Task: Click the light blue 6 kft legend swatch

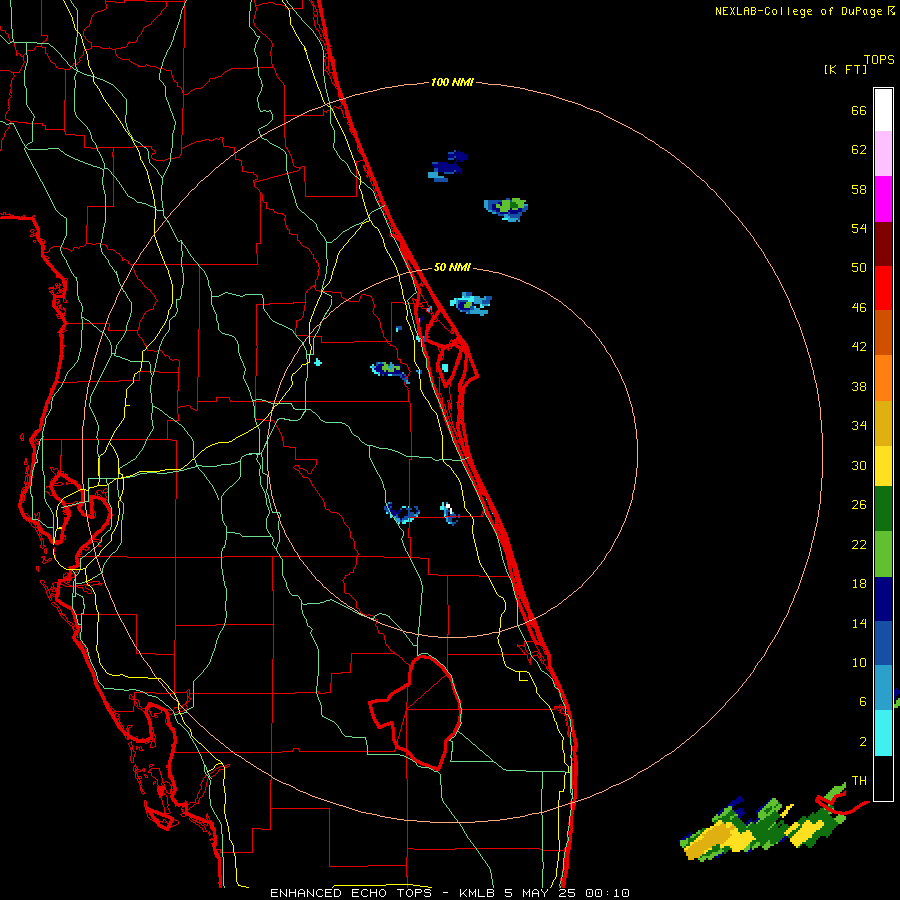Action: tap(883, 687)
